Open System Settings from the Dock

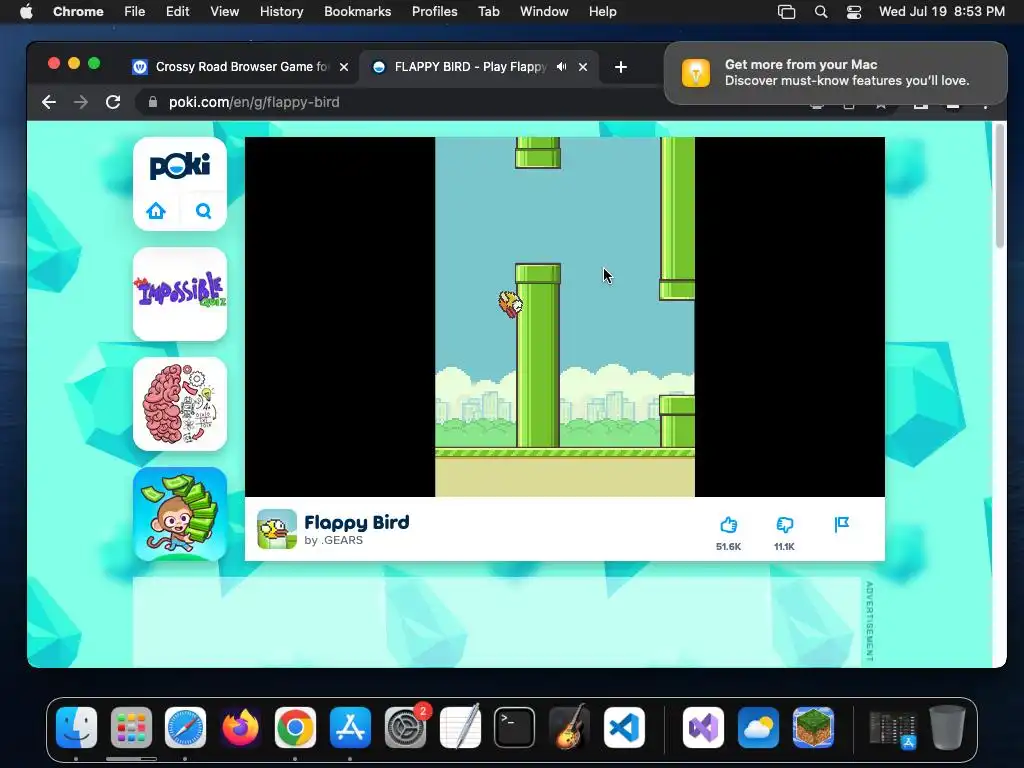405,728
